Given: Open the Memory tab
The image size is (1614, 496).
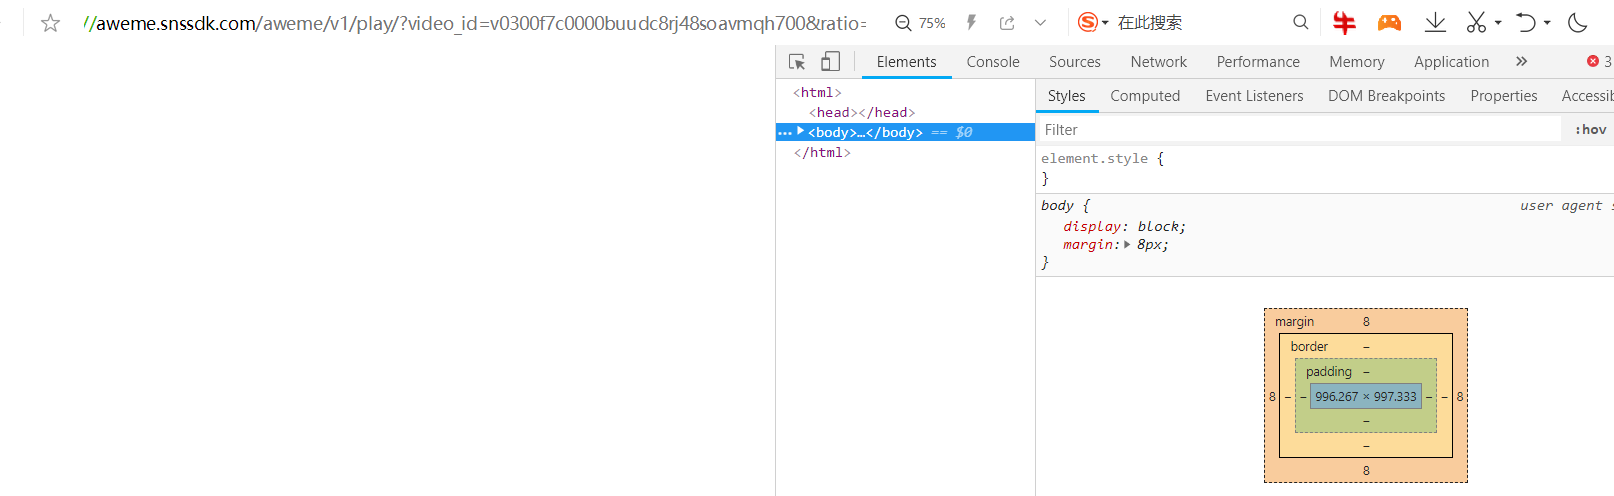Looking at the screenshot, I should (1357, 62).
